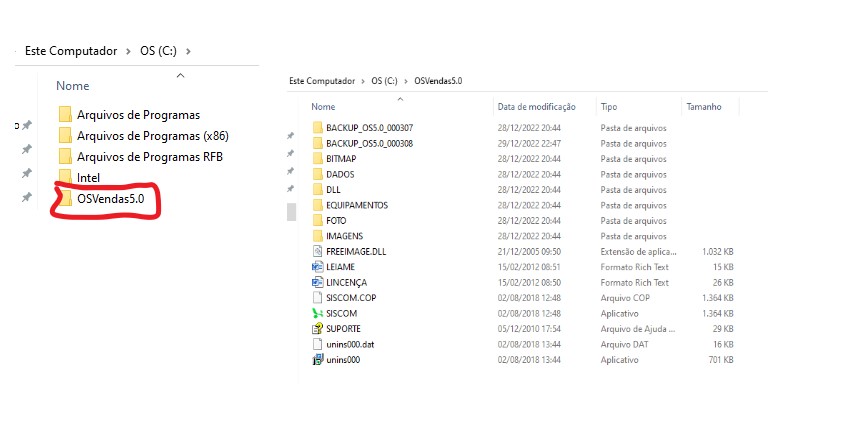
Task: Click 'Arquivo de Ajuda ...' type cell
Action: (638, 329)
